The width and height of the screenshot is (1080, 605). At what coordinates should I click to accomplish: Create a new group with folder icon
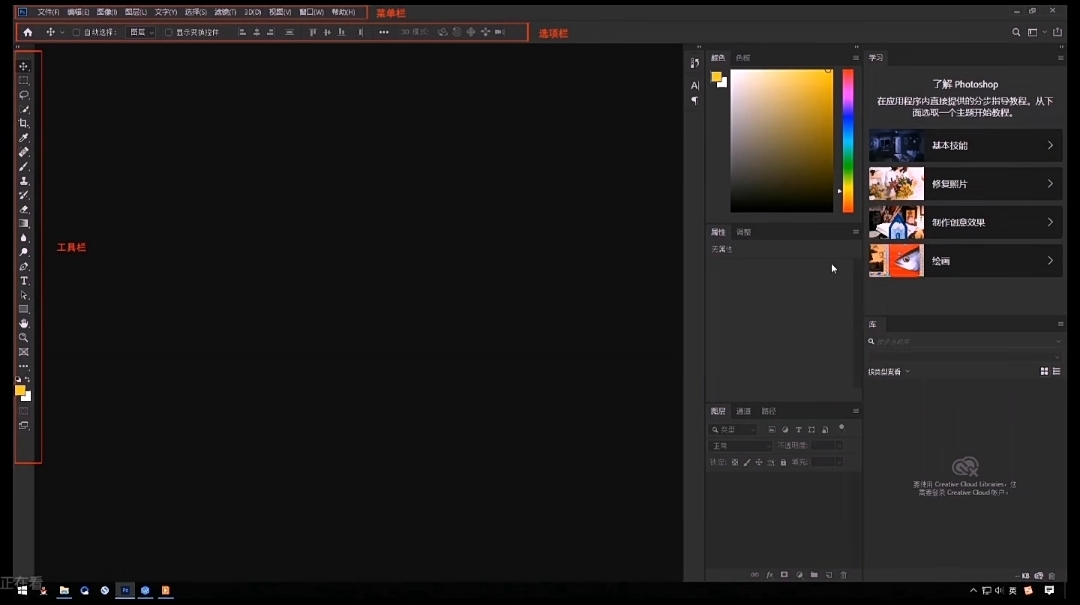(814, 575)
